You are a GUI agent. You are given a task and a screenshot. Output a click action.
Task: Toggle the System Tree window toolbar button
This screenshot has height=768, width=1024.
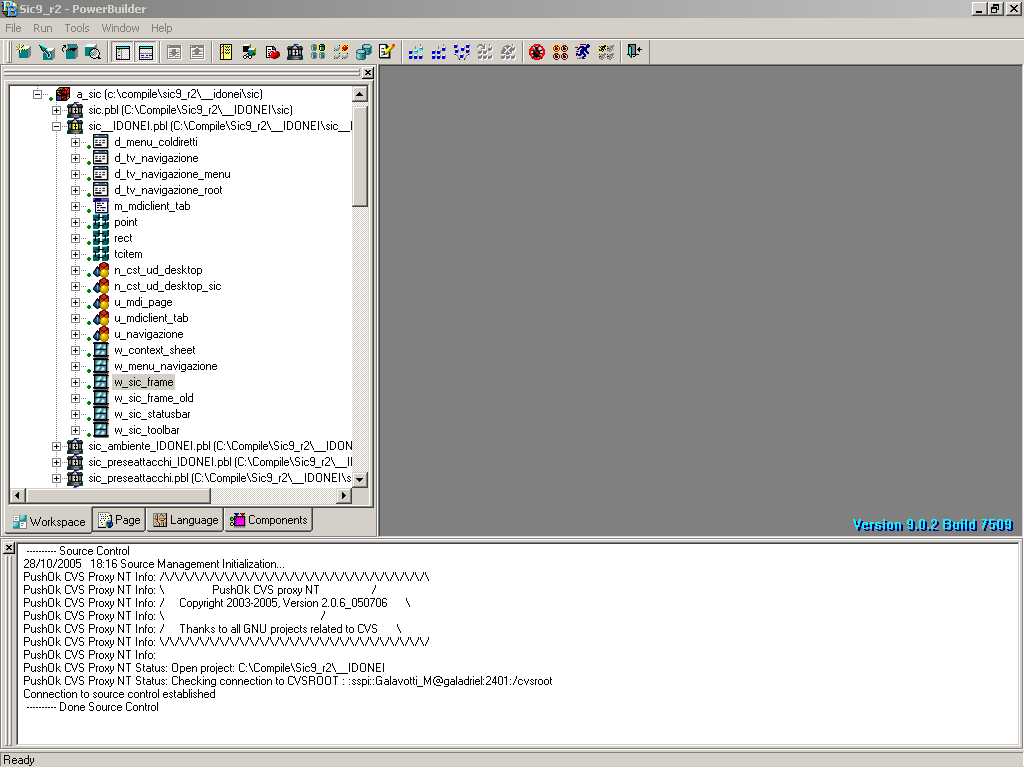pyautogui.click(x=123, y=52)
